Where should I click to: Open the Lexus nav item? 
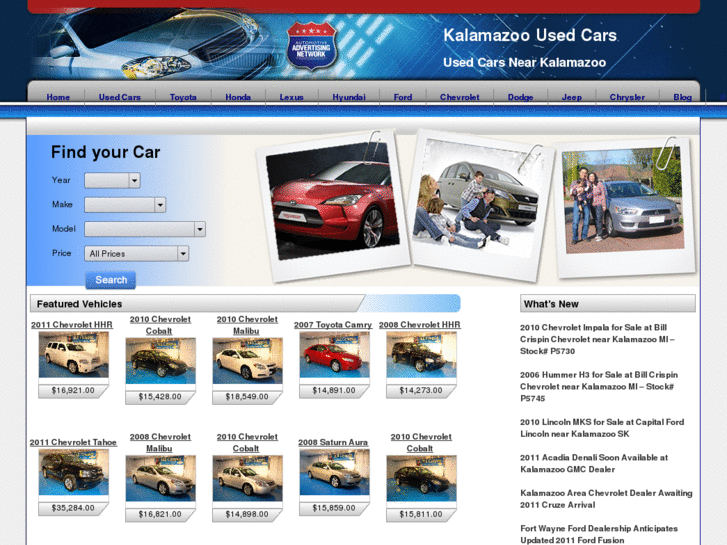pos(292,97)
